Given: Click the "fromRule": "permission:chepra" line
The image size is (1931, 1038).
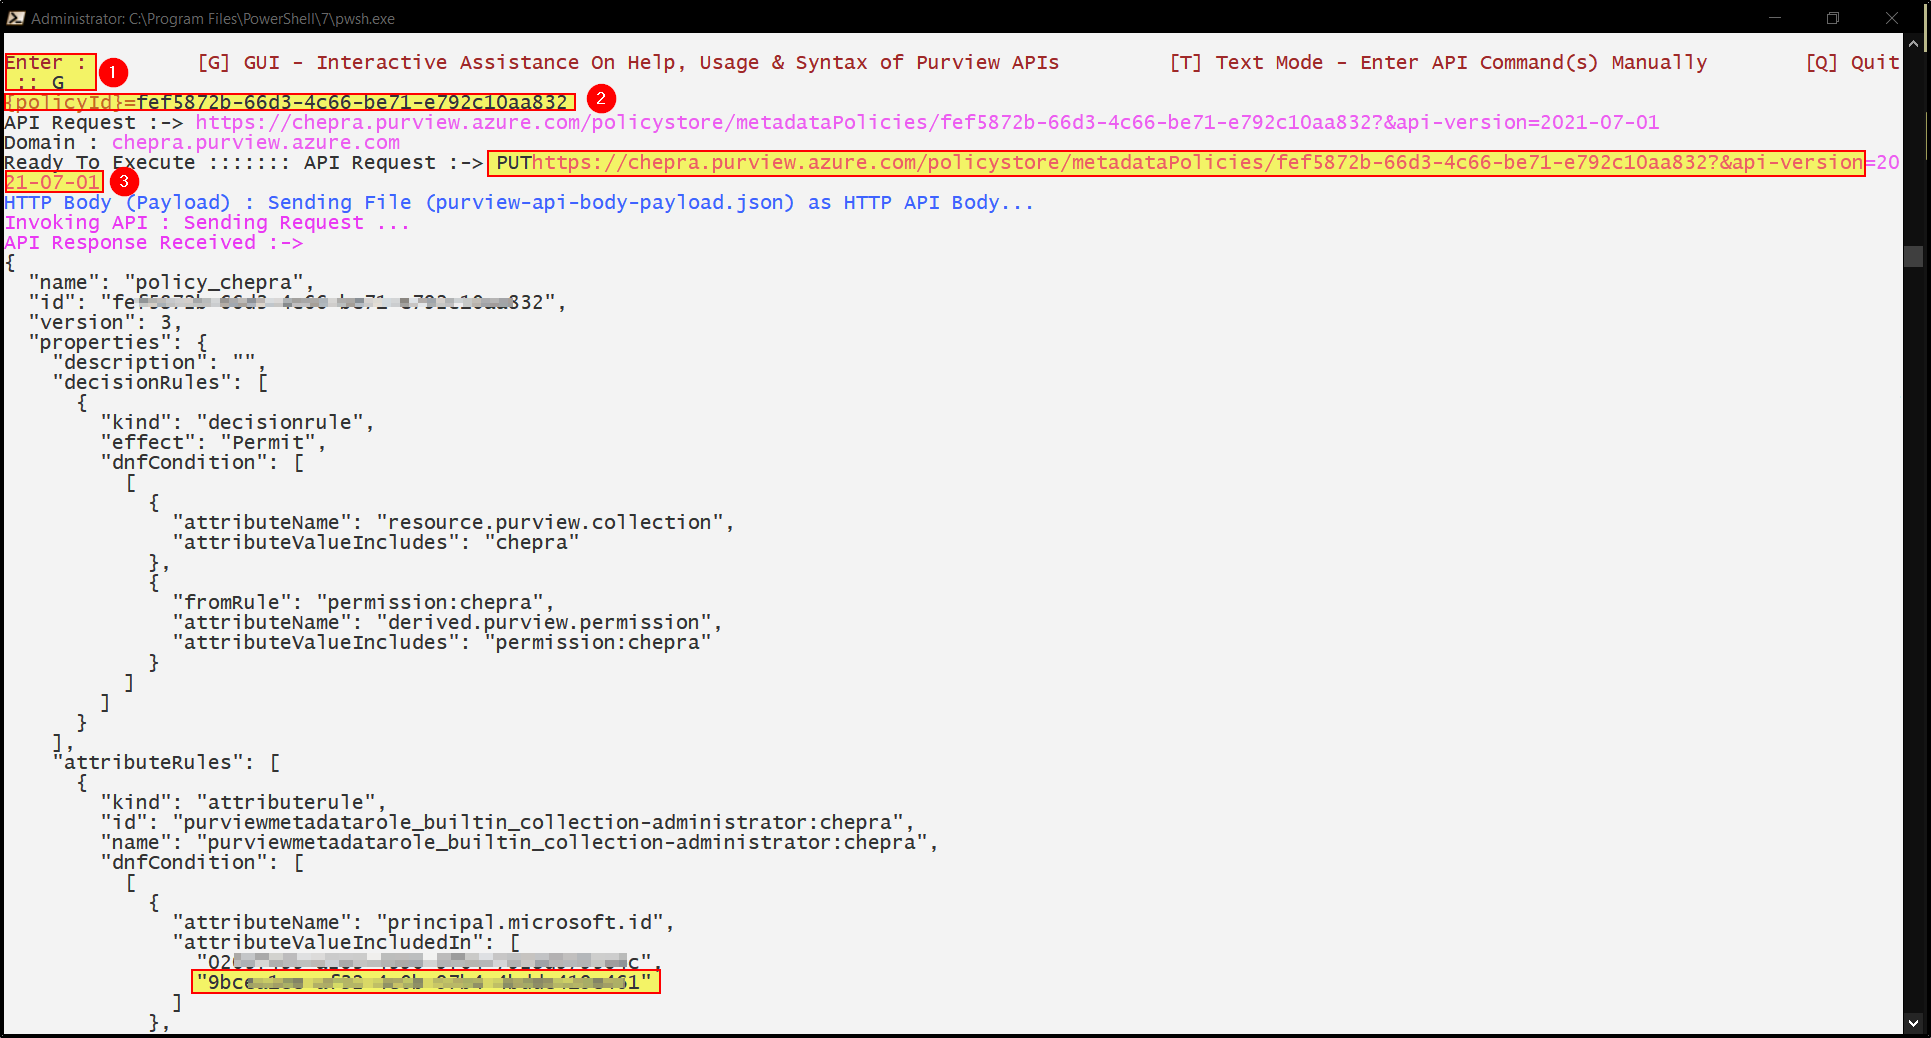Looking at the screenshot, I should pyautogui.click(x=363, y=603).
